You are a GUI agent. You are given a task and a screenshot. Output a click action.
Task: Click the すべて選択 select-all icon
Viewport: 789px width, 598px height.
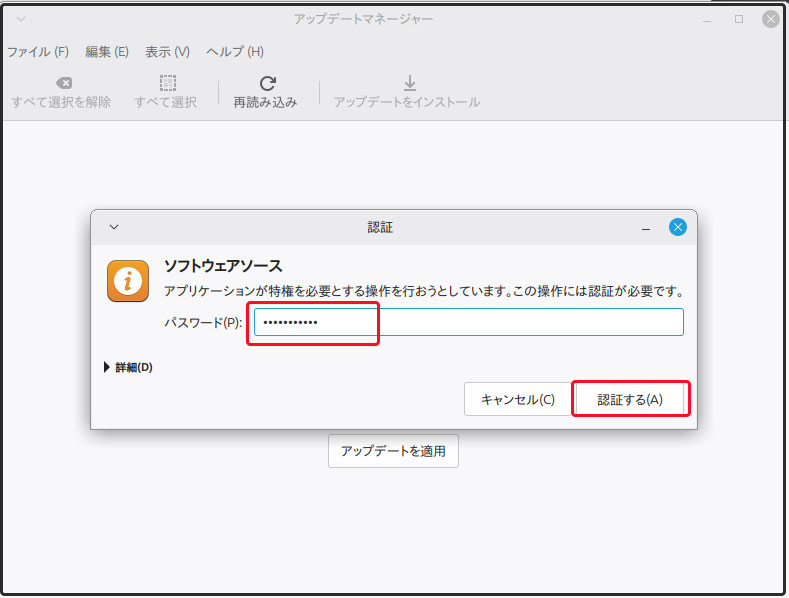[x=168, y=83]
